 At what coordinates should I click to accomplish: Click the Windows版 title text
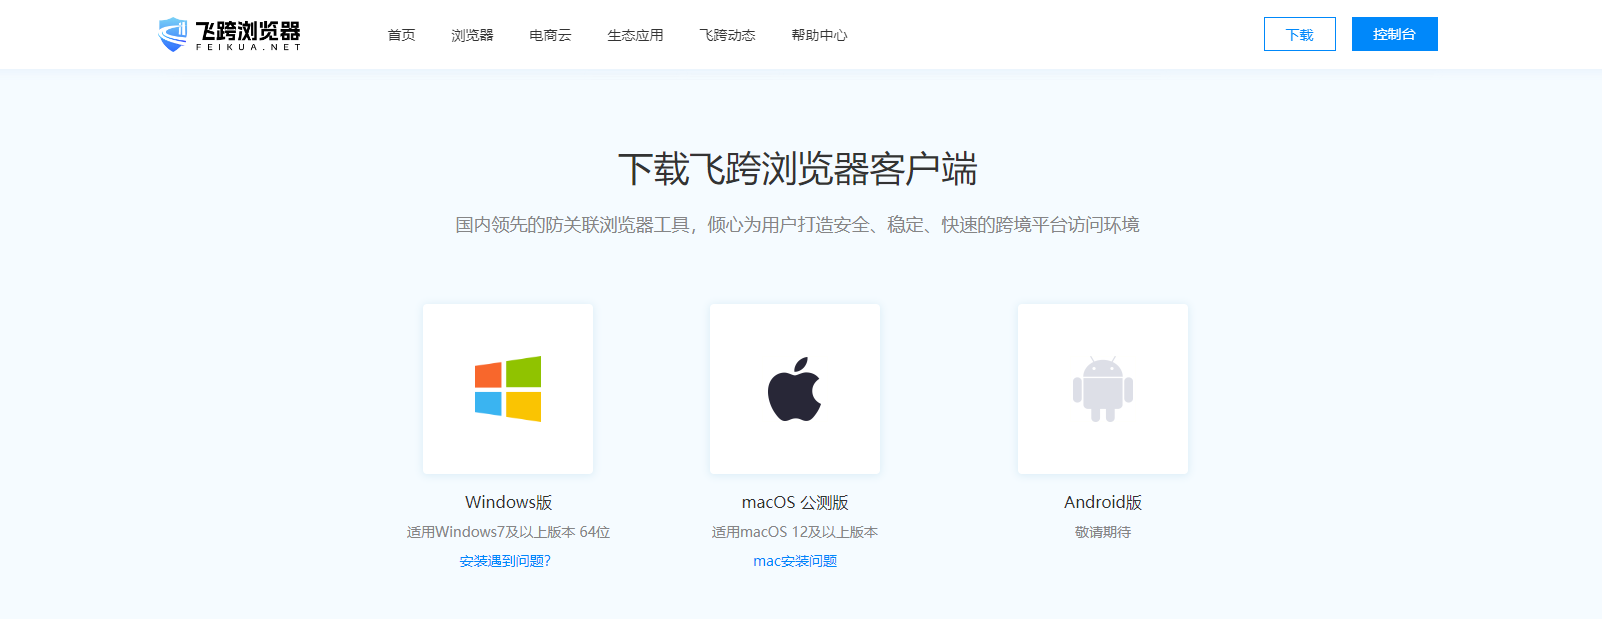(508, 502)
